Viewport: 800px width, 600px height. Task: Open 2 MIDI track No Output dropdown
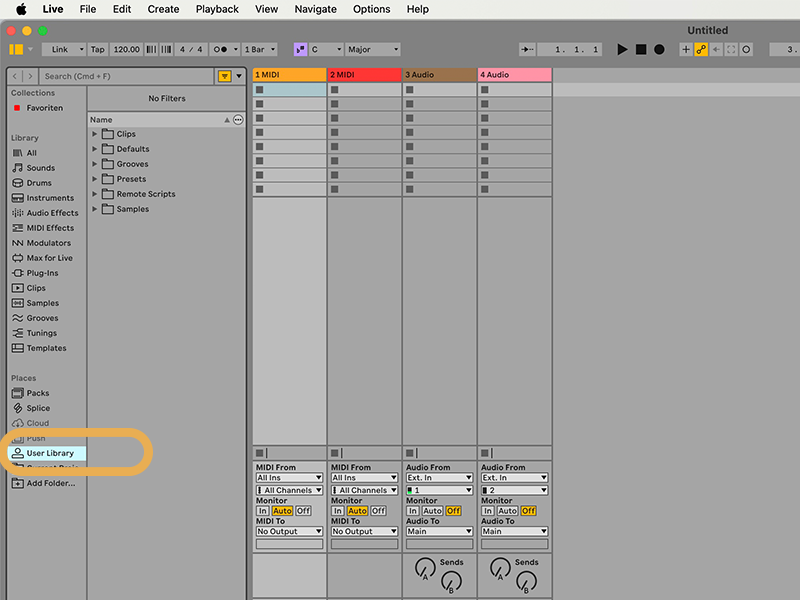[364, 531]
